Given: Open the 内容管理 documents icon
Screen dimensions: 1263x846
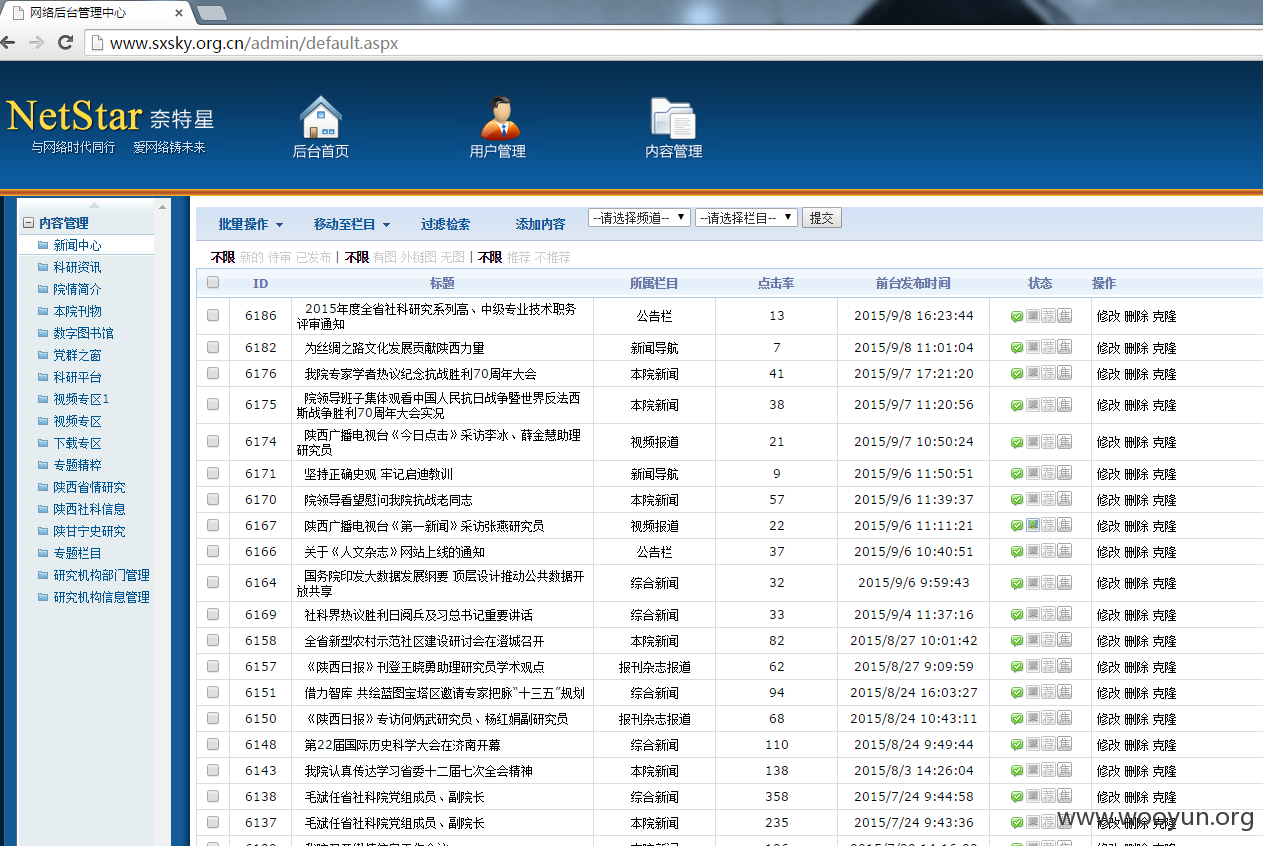Looking at the screenshot, I should [x=673, y=117].
